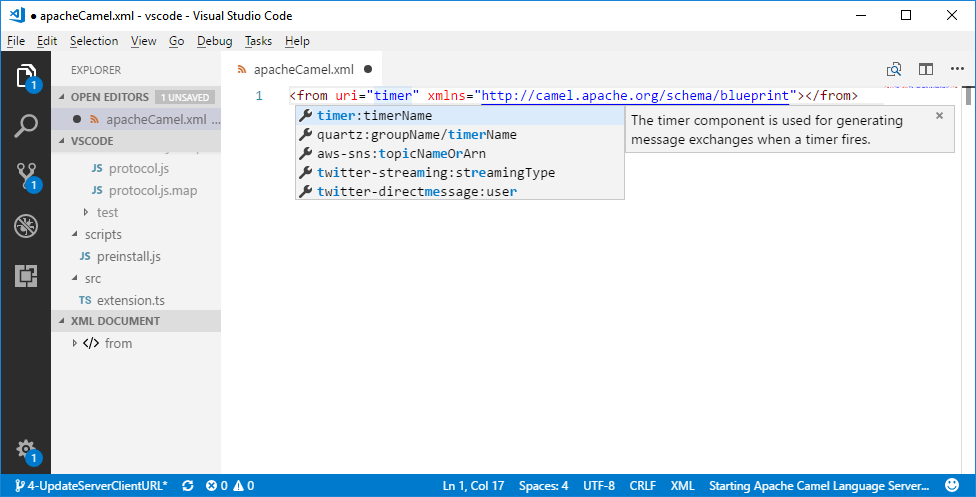
Task: Open the Extensions view icon
Action: tap(26, 276)
